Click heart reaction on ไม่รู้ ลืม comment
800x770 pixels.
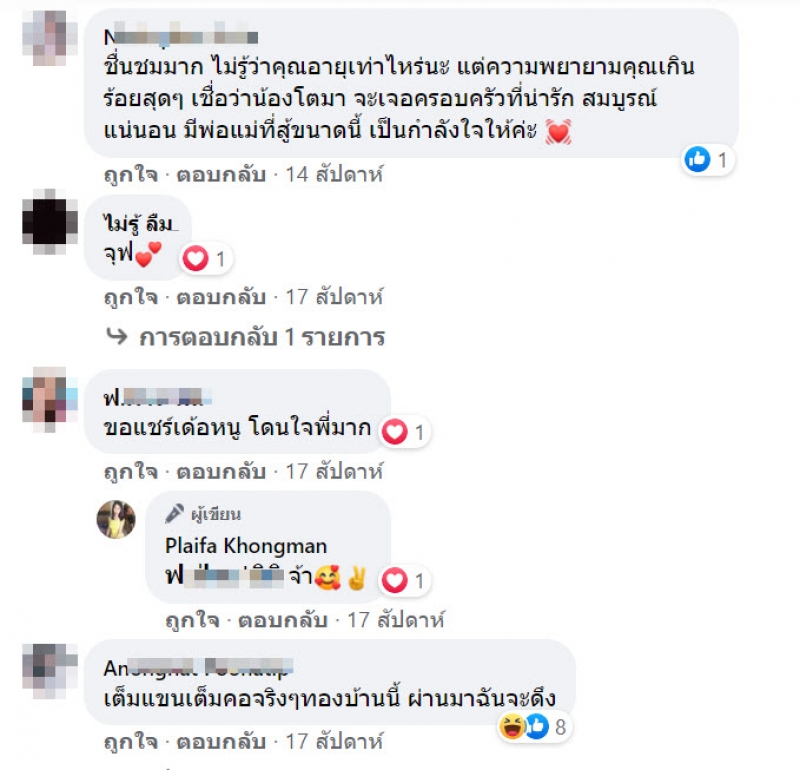coord(196,258)
